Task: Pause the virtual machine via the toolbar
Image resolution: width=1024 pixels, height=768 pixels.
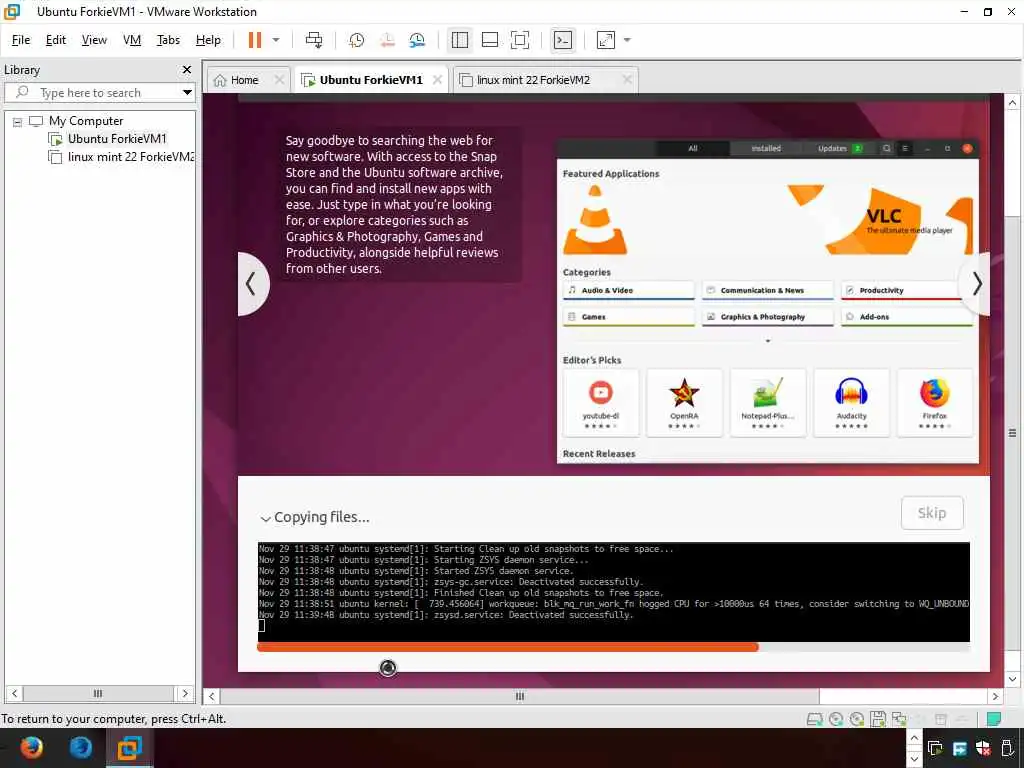Action: (255, 40)
